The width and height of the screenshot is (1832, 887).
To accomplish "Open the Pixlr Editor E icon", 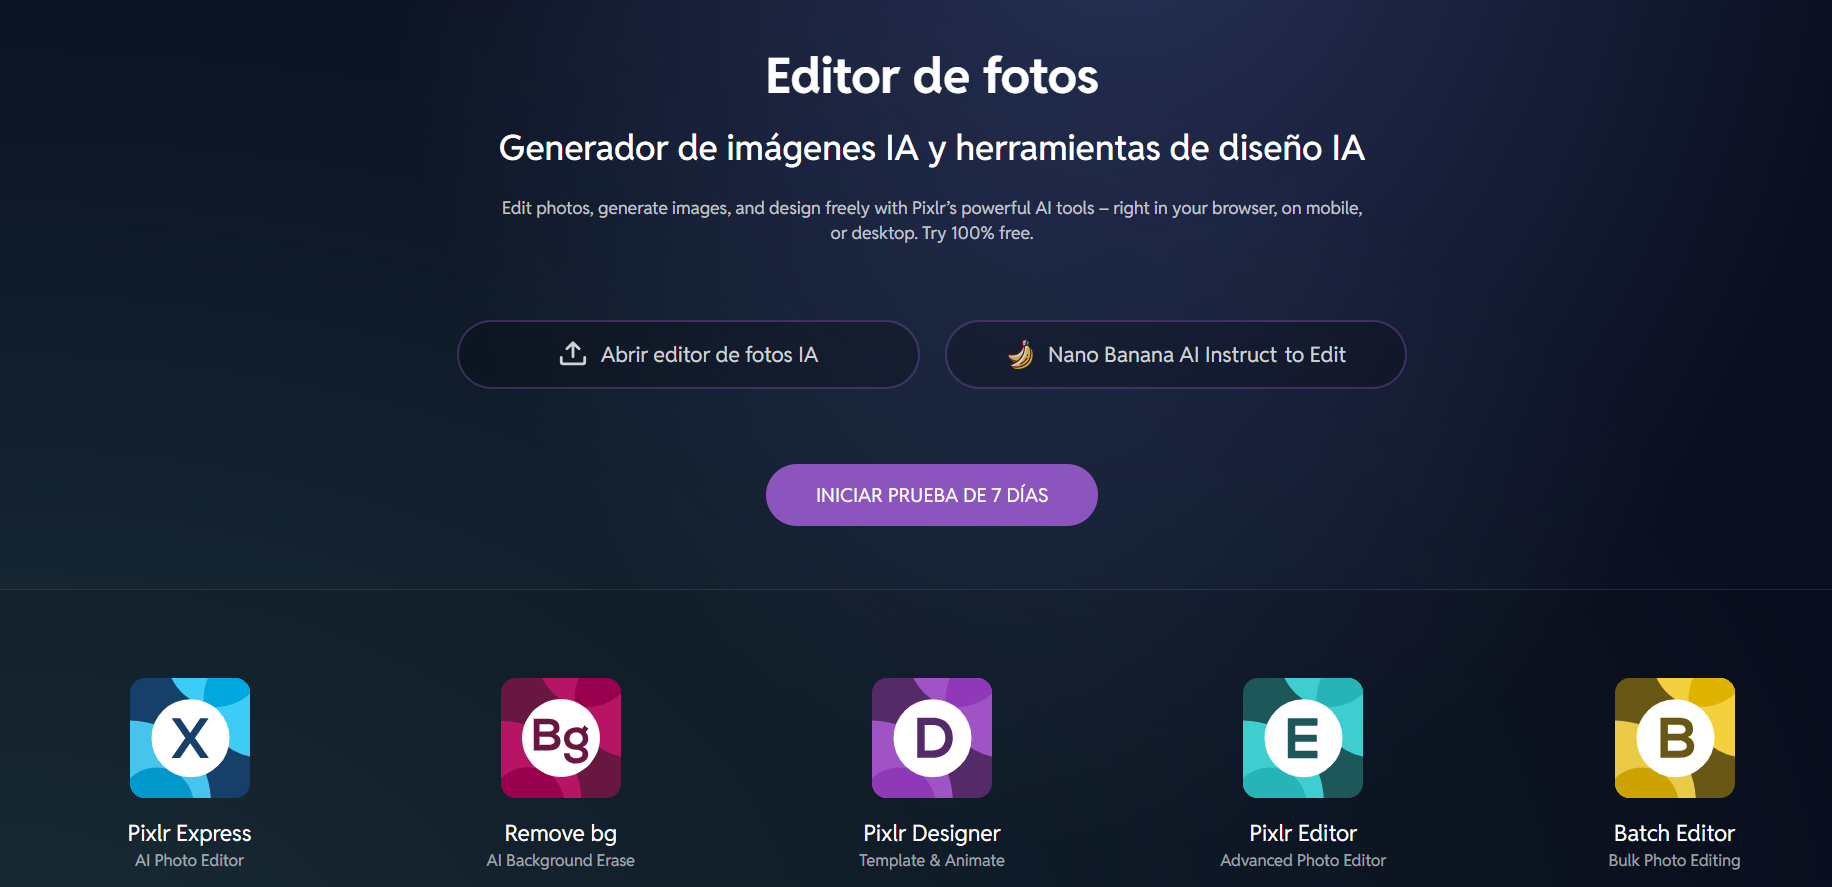I will click(x=1303, y=738).
